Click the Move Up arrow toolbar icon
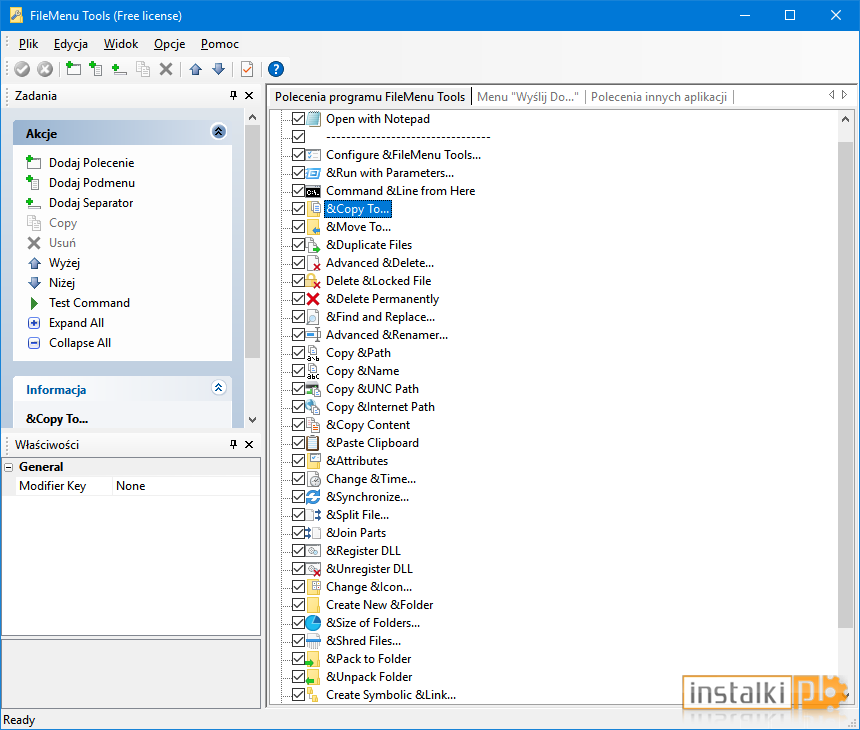The width and height of the screenshot is (860, 730). tap(196, 69)
